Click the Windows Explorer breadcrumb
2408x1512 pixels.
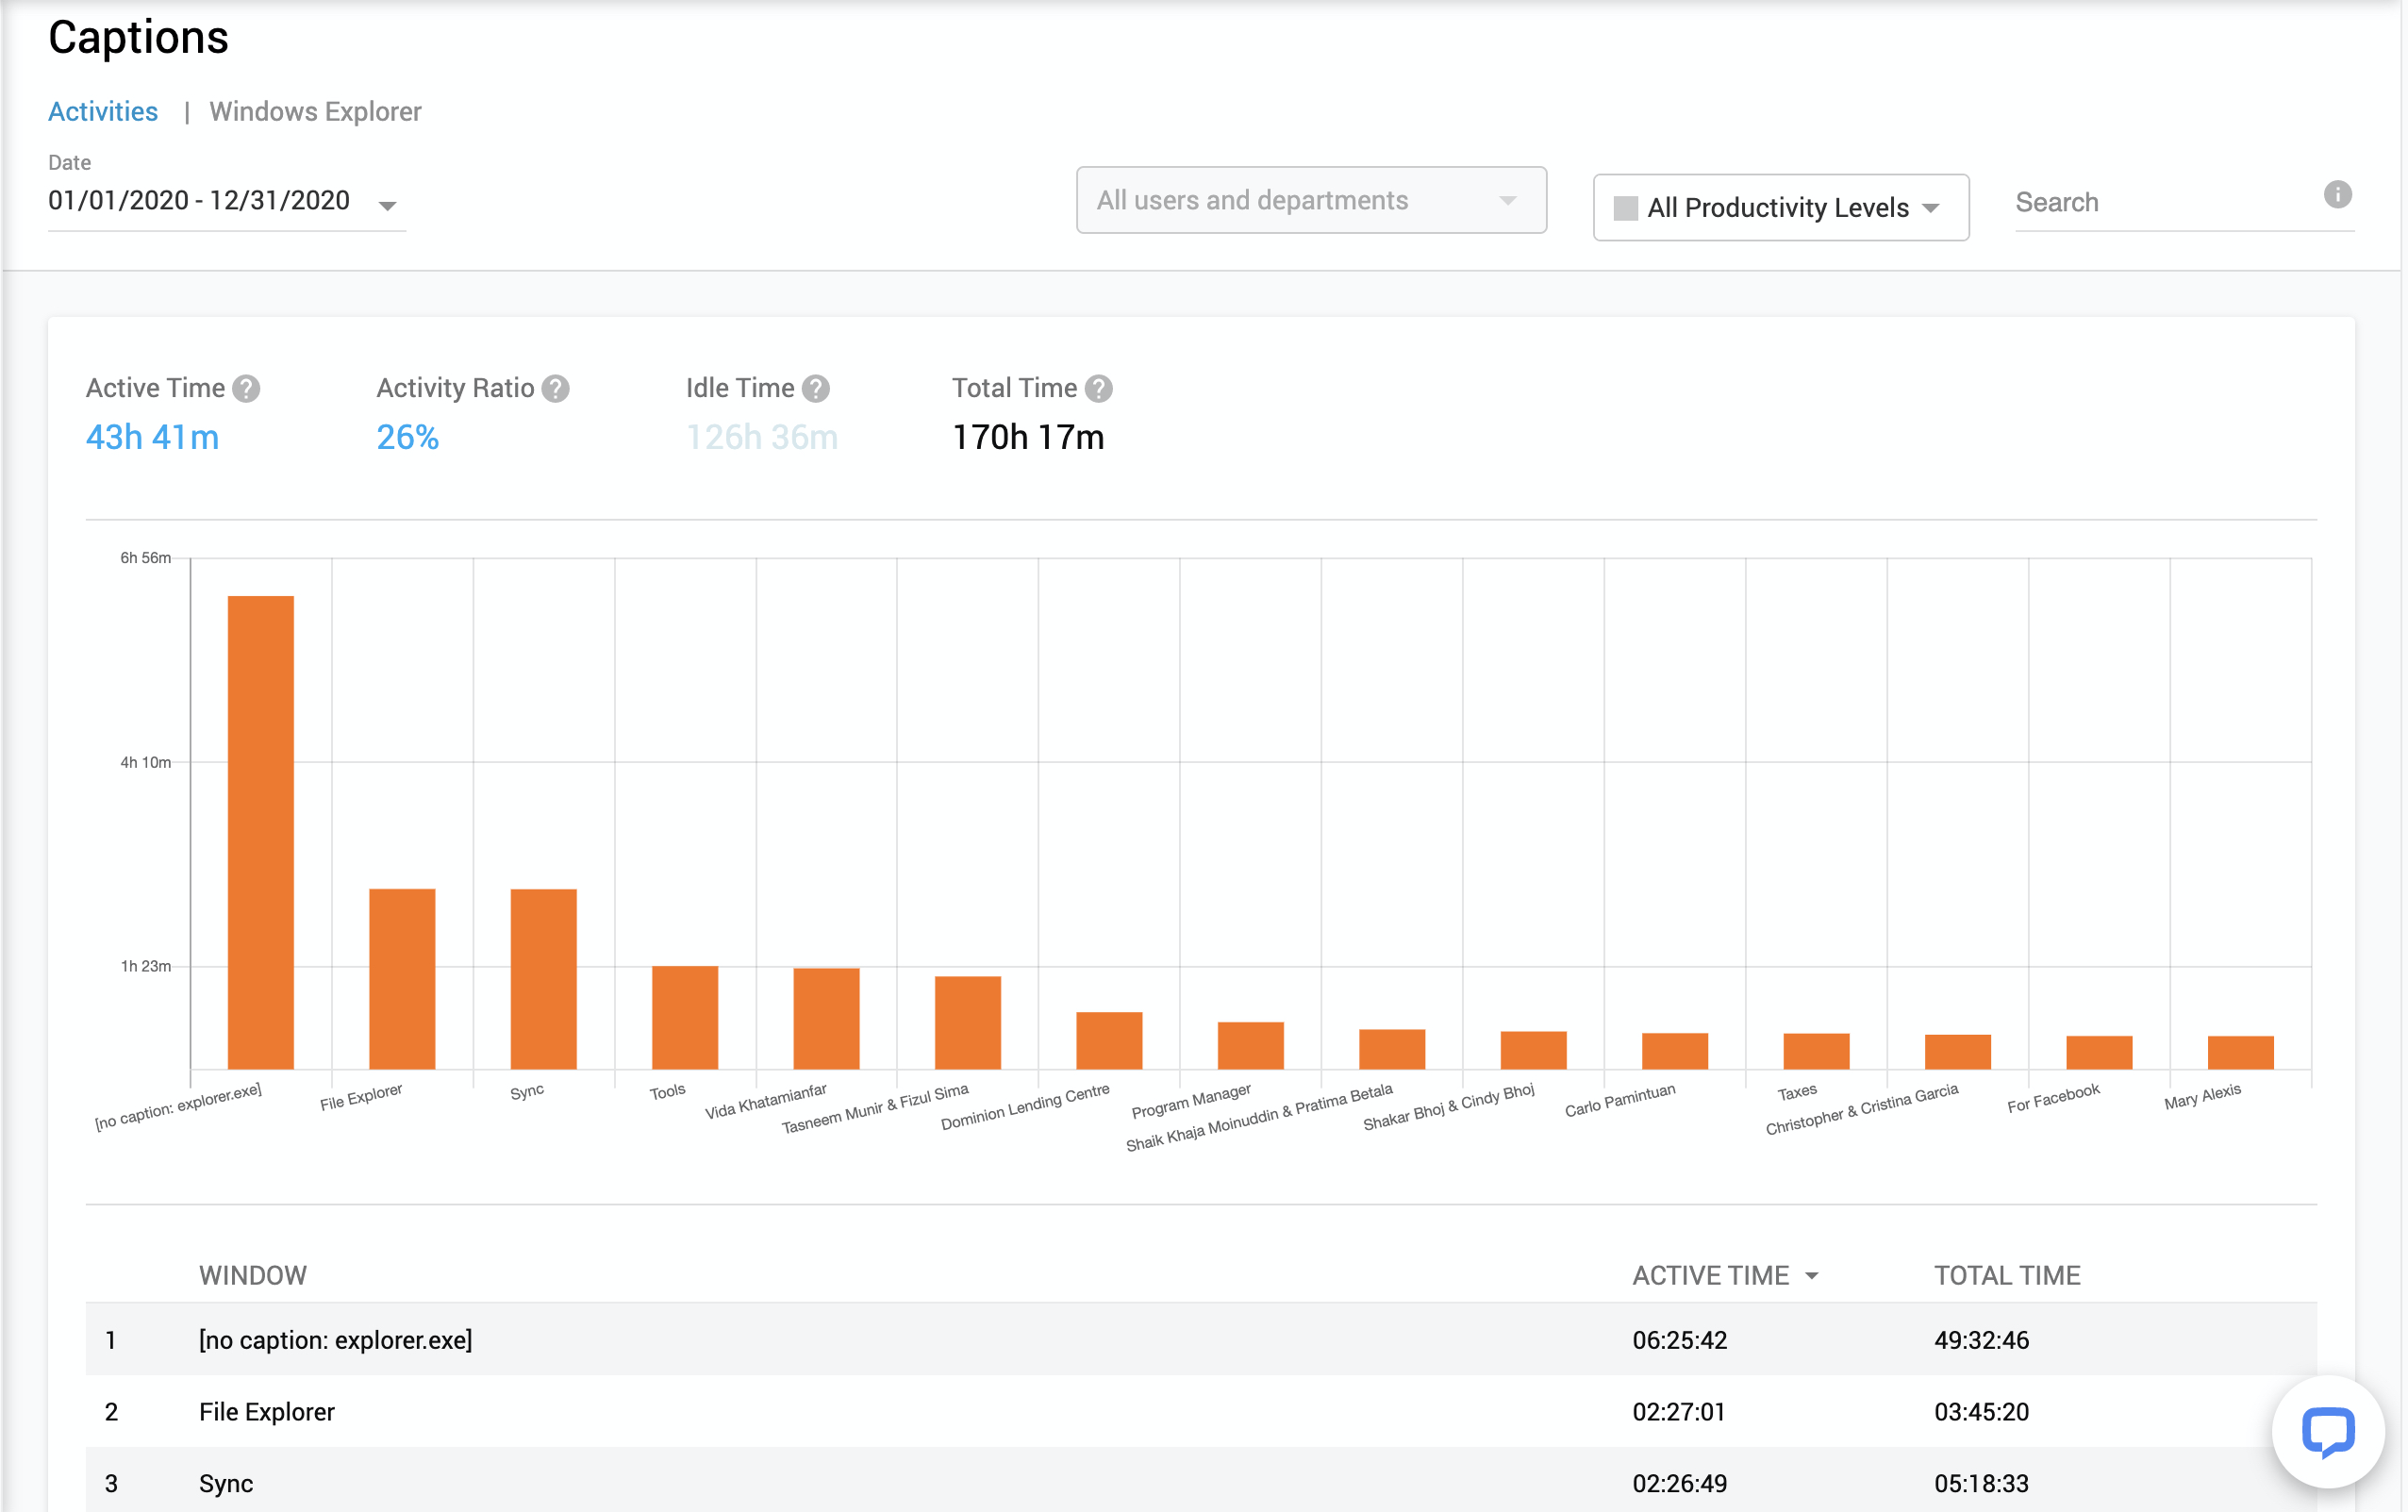315,111
